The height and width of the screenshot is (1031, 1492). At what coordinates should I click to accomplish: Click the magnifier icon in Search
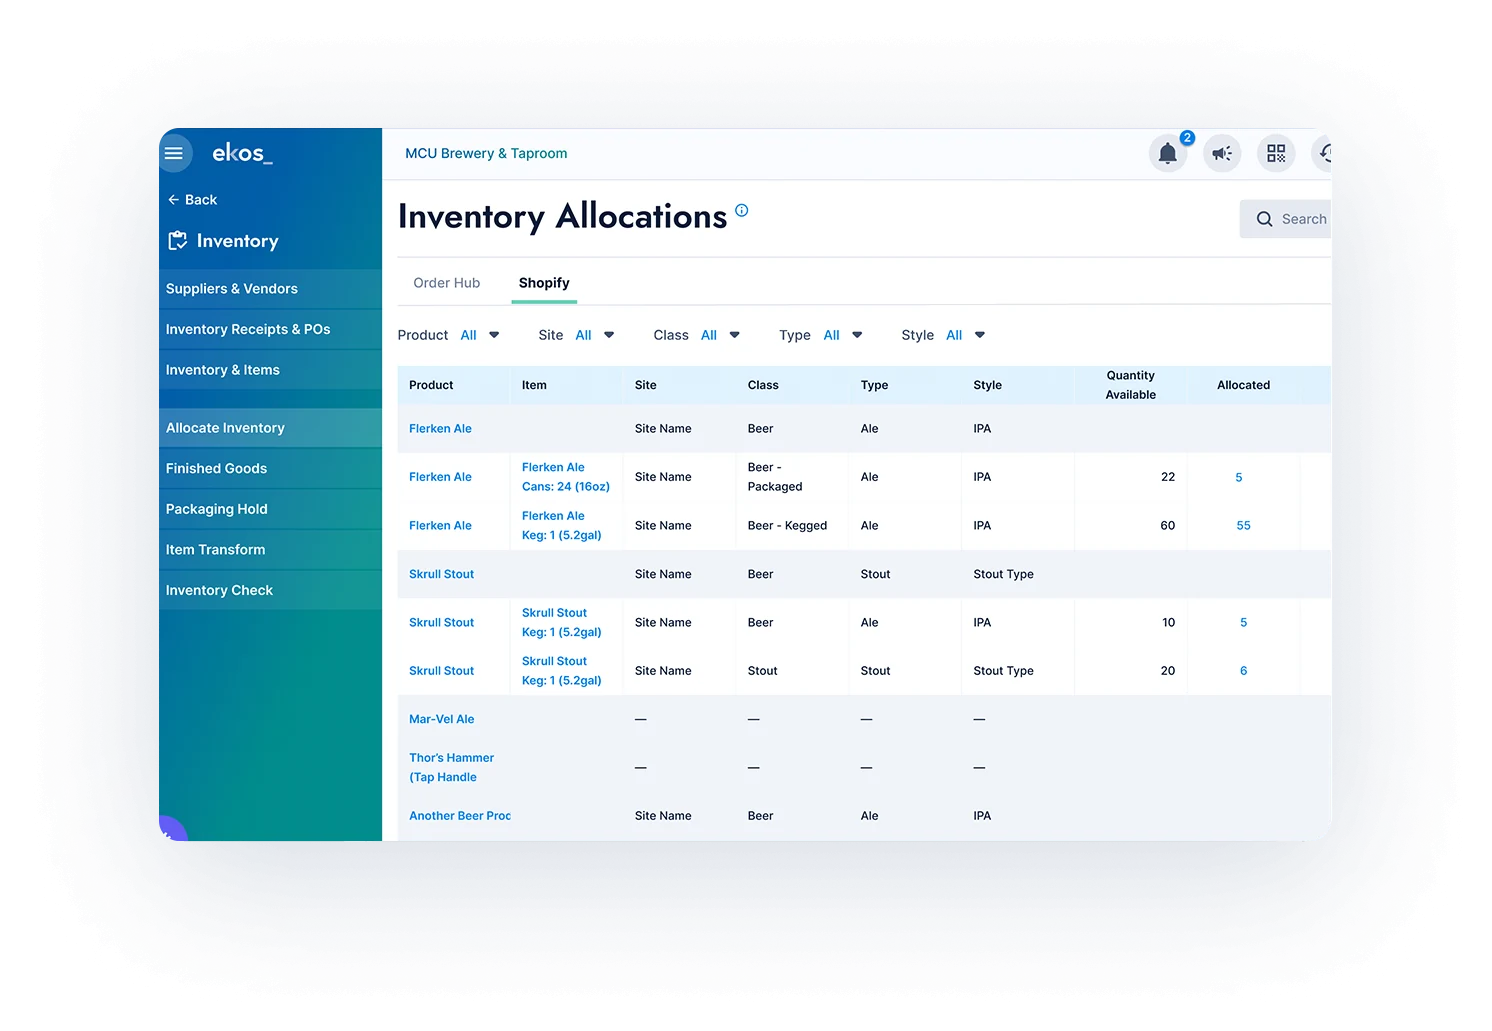[1264, 219]
